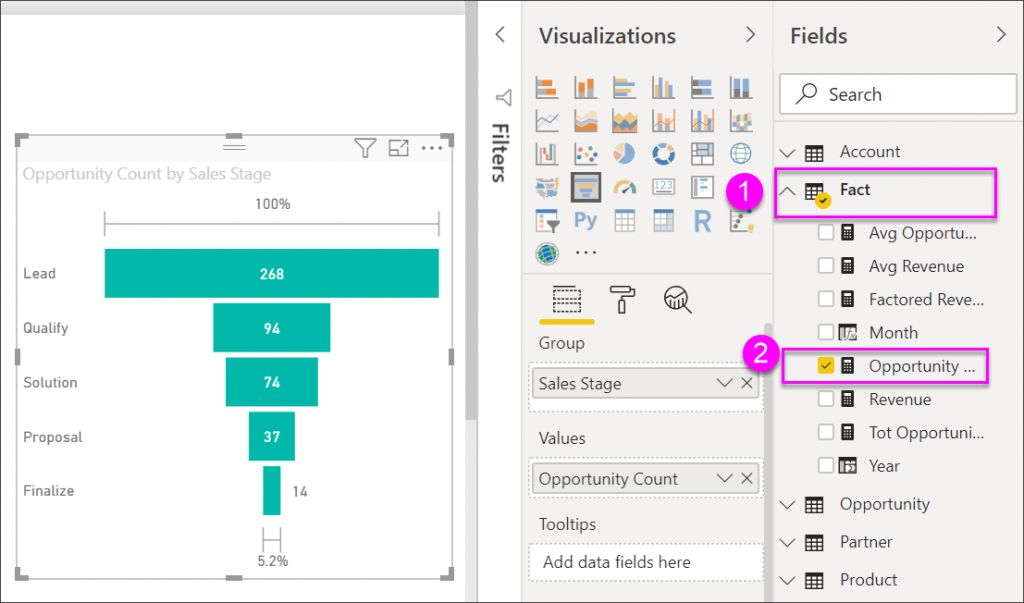Select the ArcGIS Maps visualization
1024x603 pixels.
click(x=547, y=253)
